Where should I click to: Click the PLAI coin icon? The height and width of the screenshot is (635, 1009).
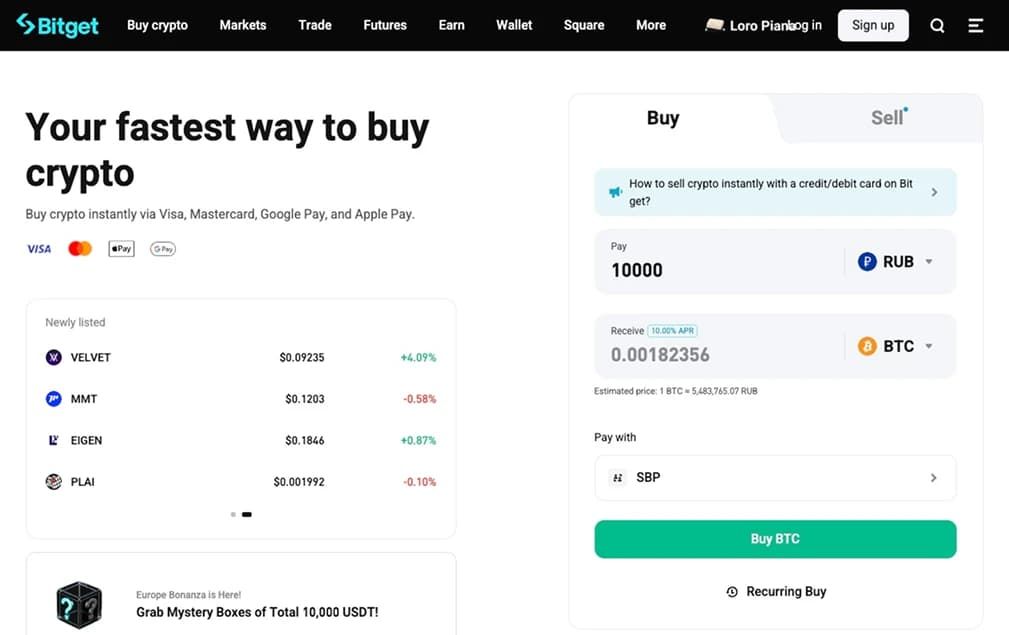(53, 481)
